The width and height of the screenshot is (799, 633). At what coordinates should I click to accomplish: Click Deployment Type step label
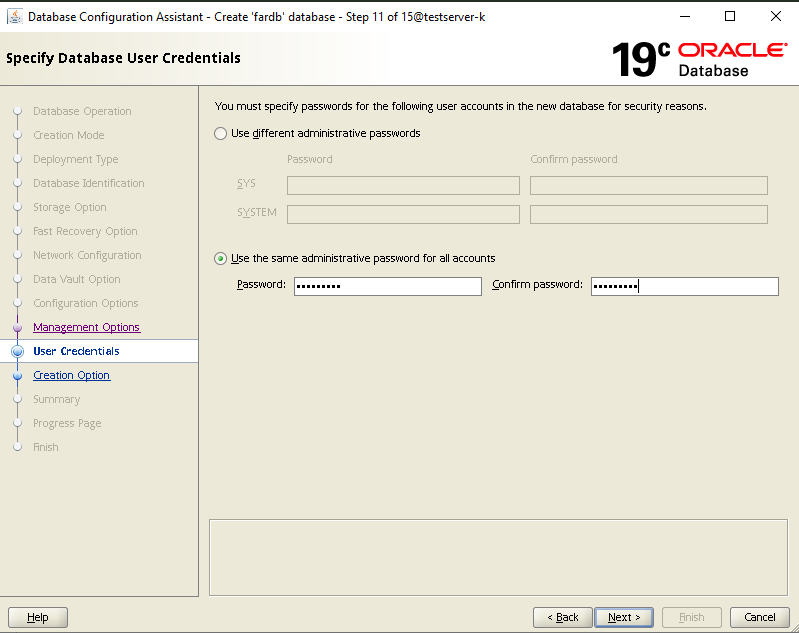click(76, 160)
